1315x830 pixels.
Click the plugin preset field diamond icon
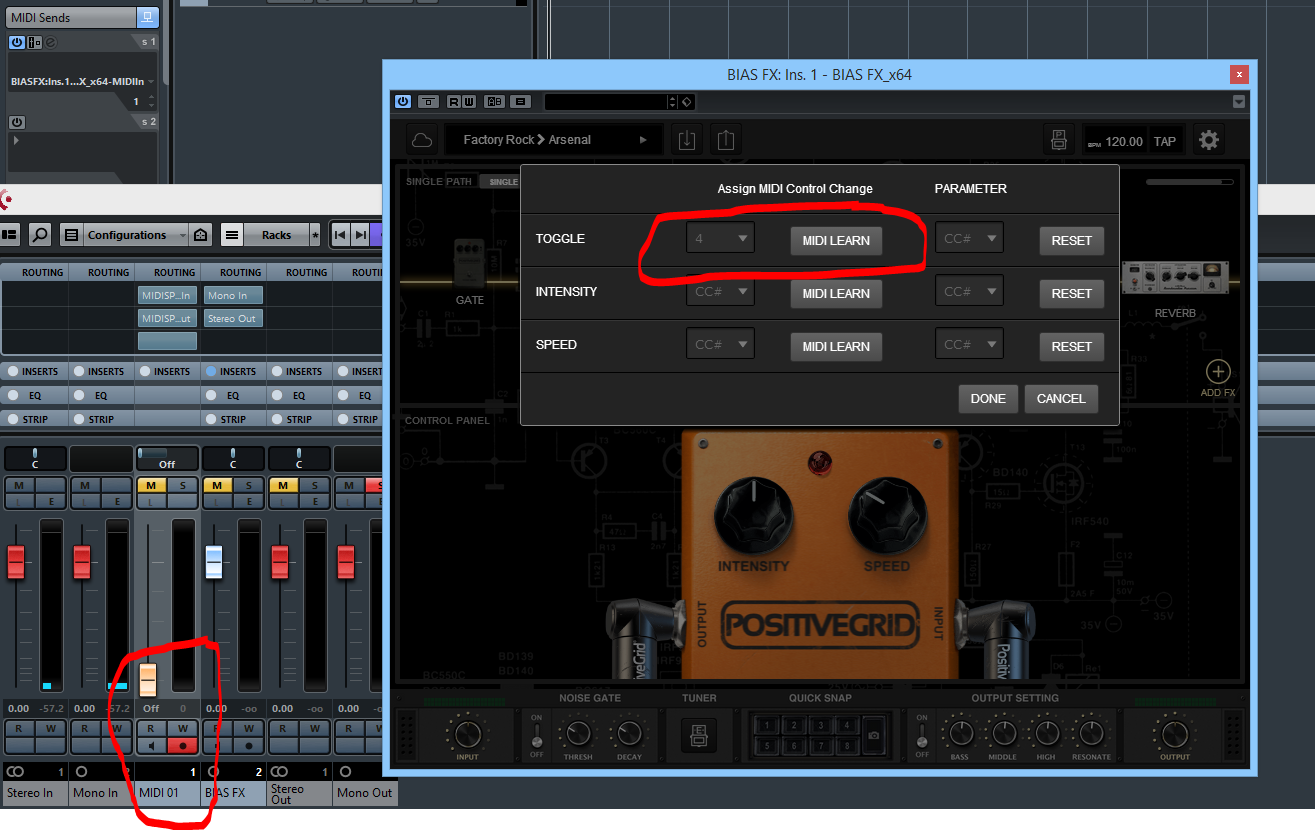[x=686, y=102]
